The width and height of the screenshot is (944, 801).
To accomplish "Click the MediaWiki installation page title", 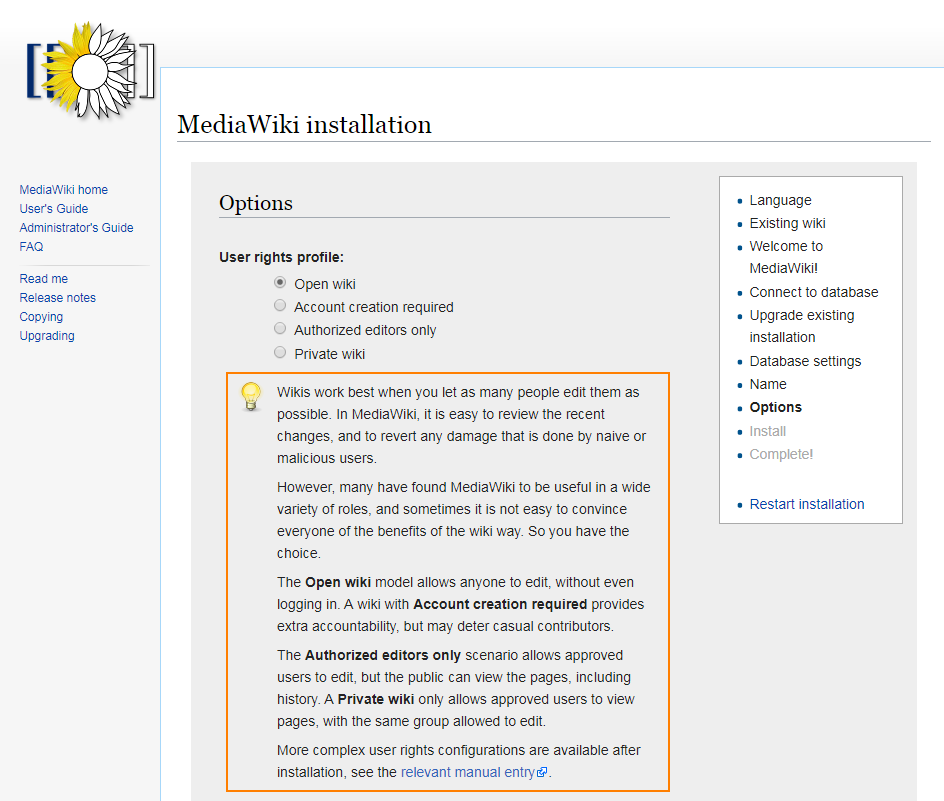I will [x=304, y=125].
